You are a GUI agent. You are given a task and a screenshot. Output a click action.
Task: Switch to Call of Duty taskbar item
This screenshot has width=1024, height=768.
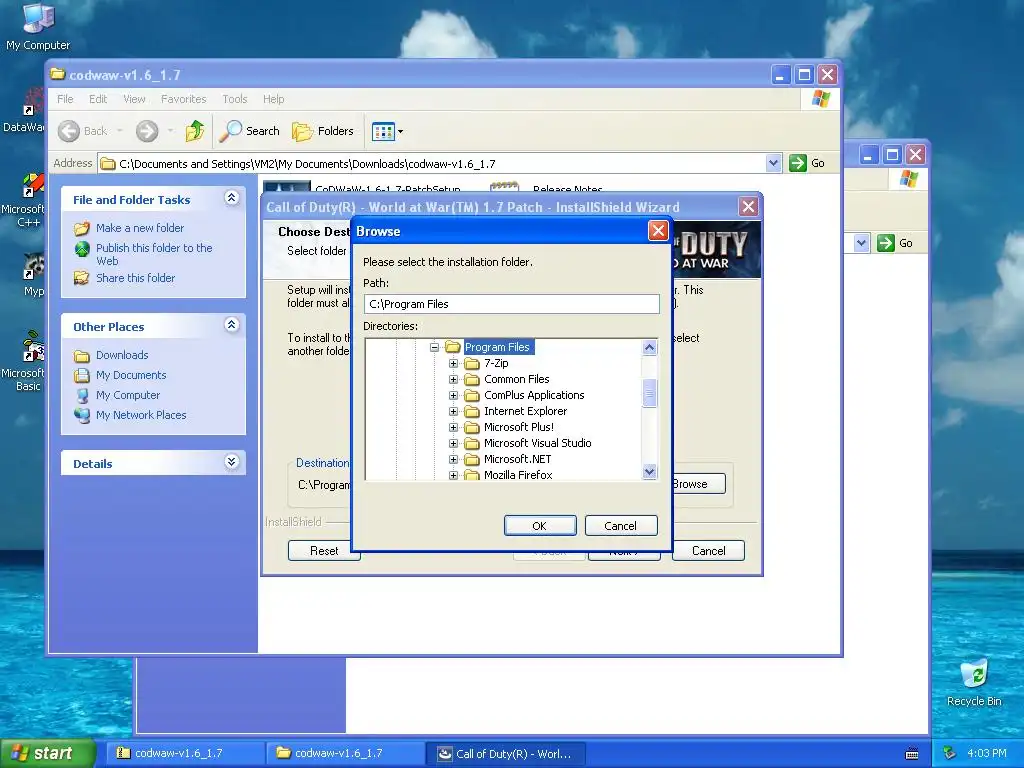point(505,754)
